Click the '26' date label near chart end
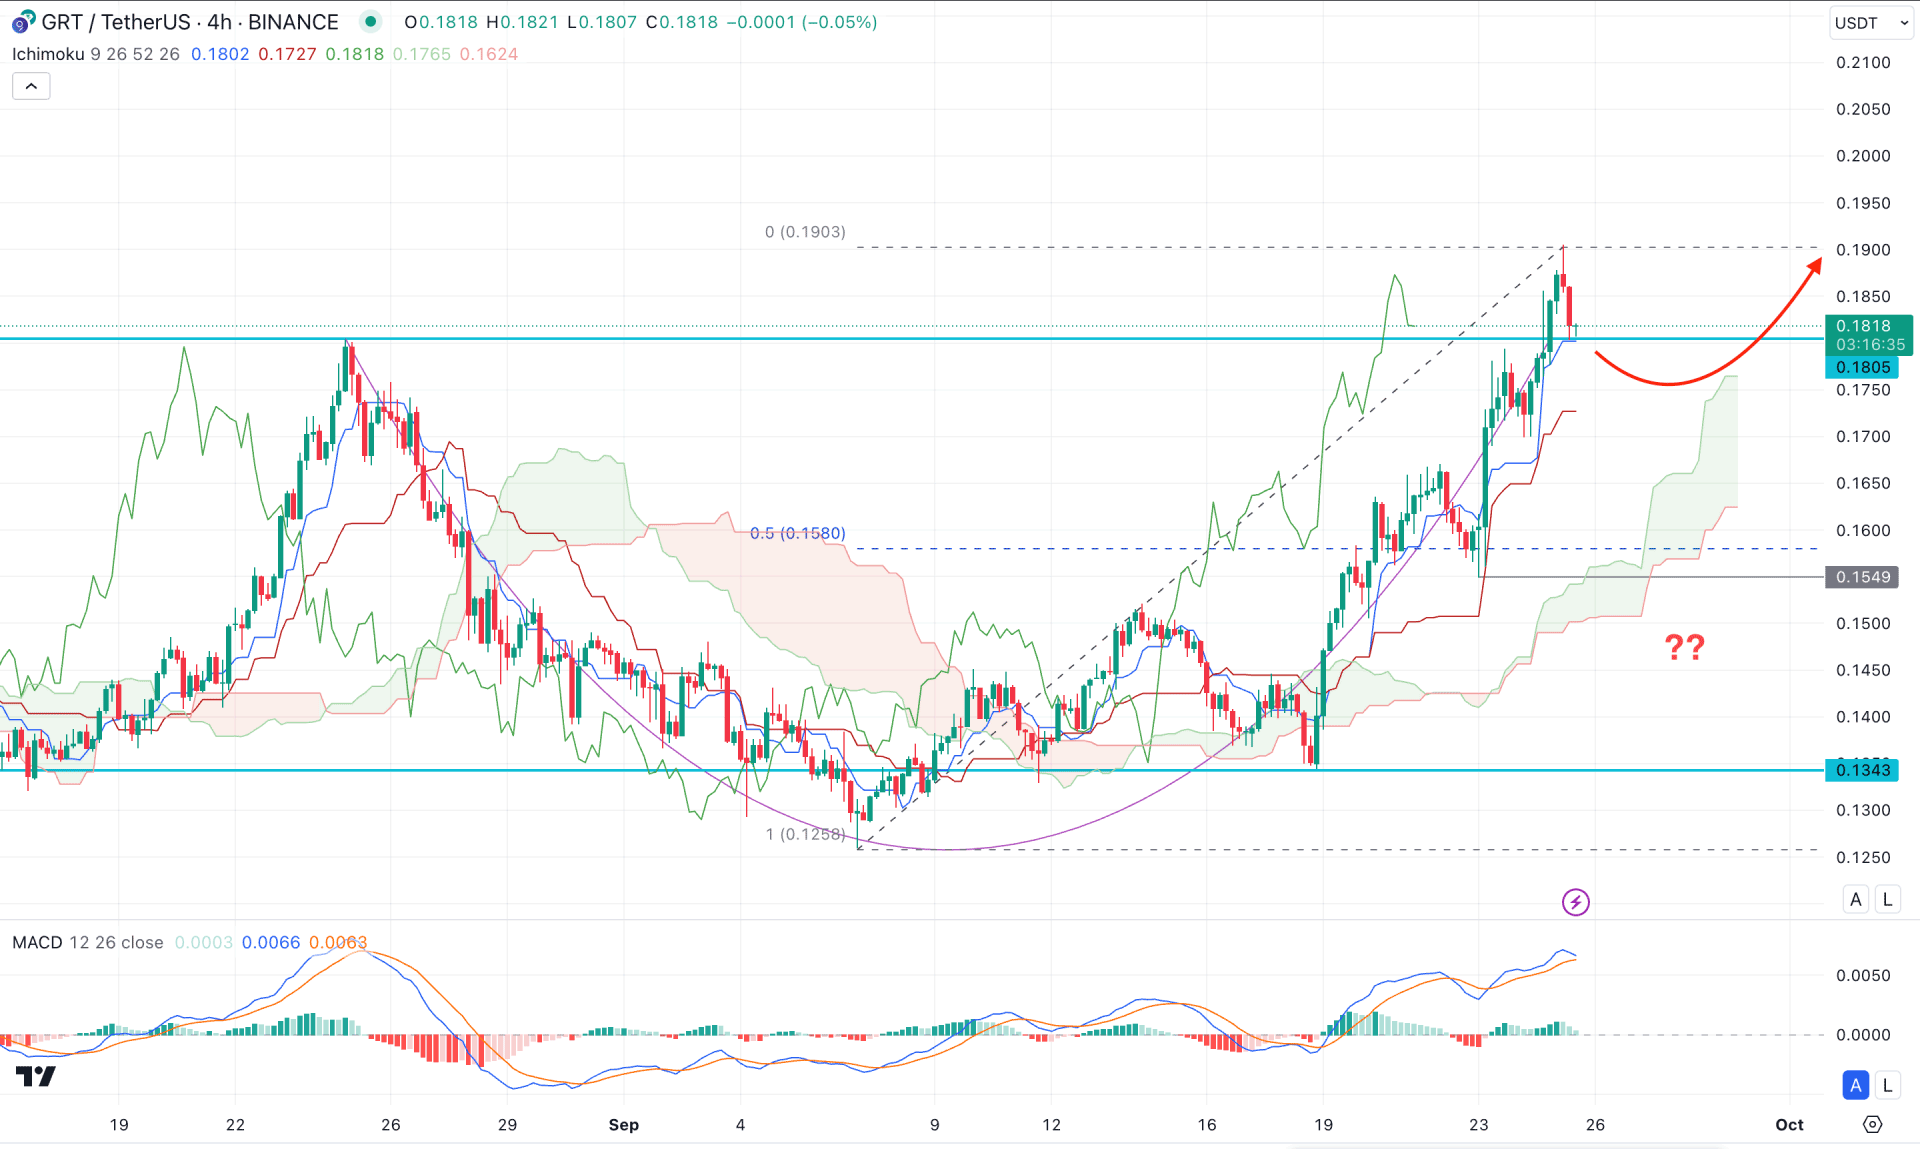This screenshot has width=1920, height=1149. (1595, 1125)
